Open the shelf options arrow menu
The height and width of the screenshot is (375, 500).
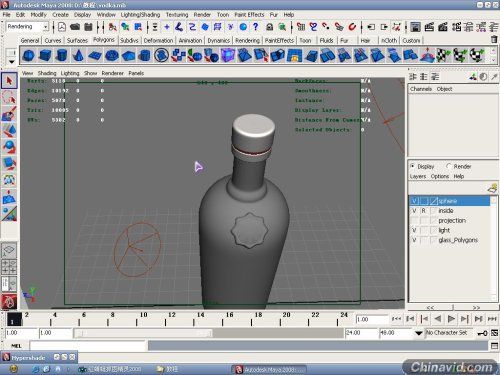click(11, 62)
